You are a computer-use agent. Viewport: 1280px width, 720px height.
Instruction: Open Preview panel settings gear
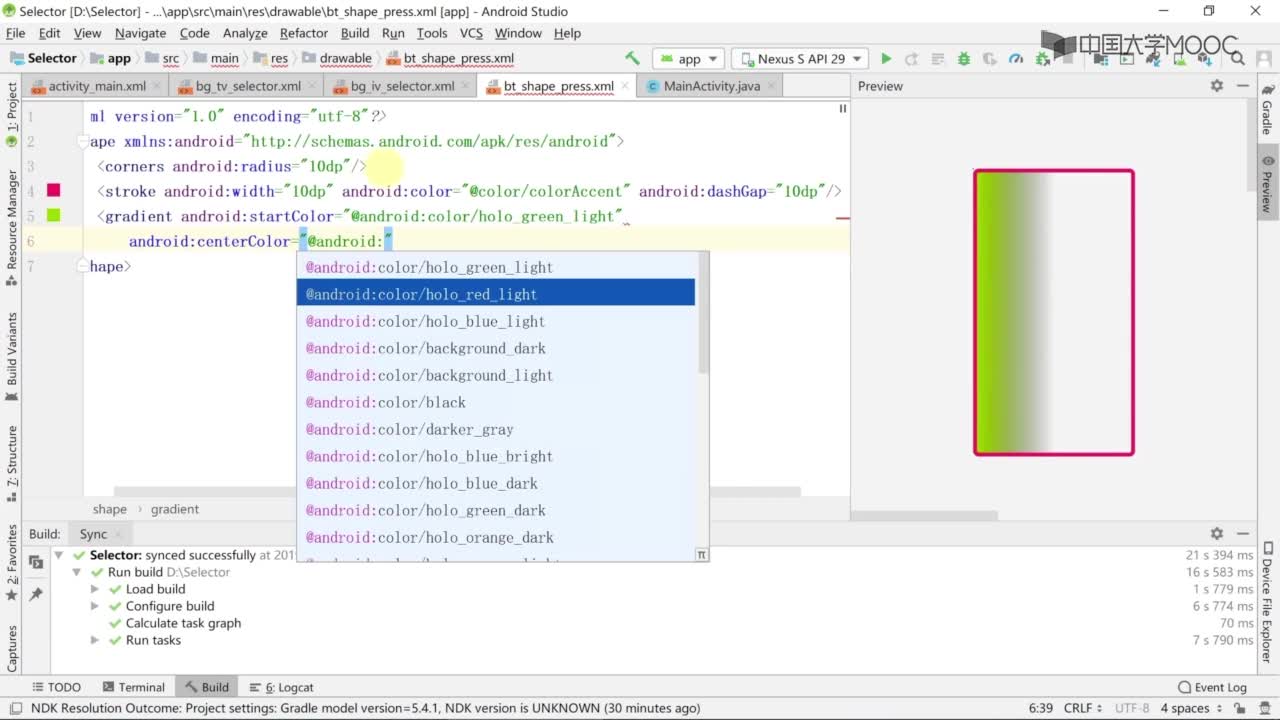point(1217,86)
